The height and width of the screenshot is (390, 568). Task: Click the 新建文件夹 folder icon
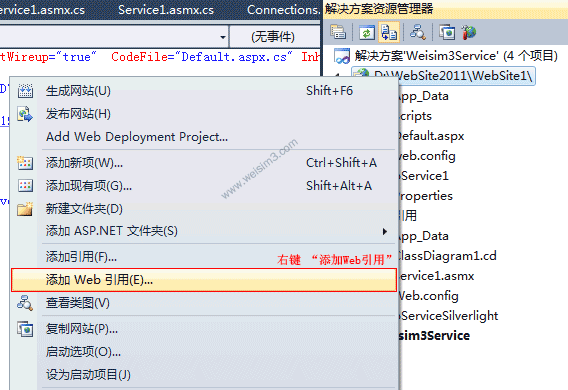(x=25, y=209)
